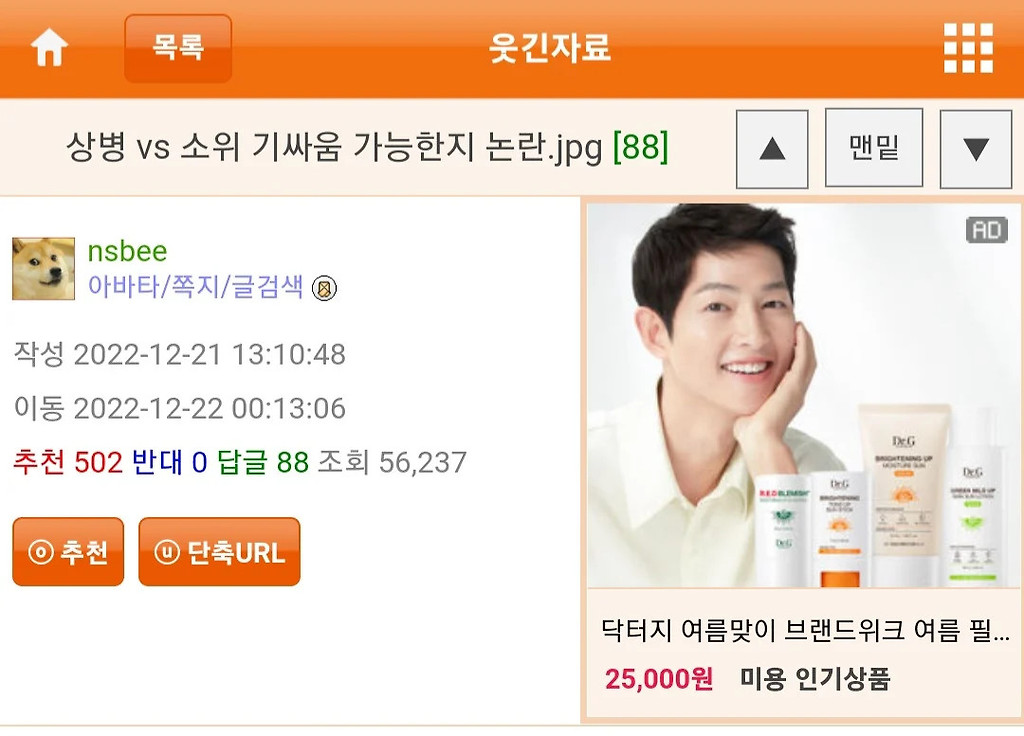The width and height of the screenshot is (1024, 736).
Task: View the 답글 88 replies count
Action: pyautogui.click(x=263, y=462)
